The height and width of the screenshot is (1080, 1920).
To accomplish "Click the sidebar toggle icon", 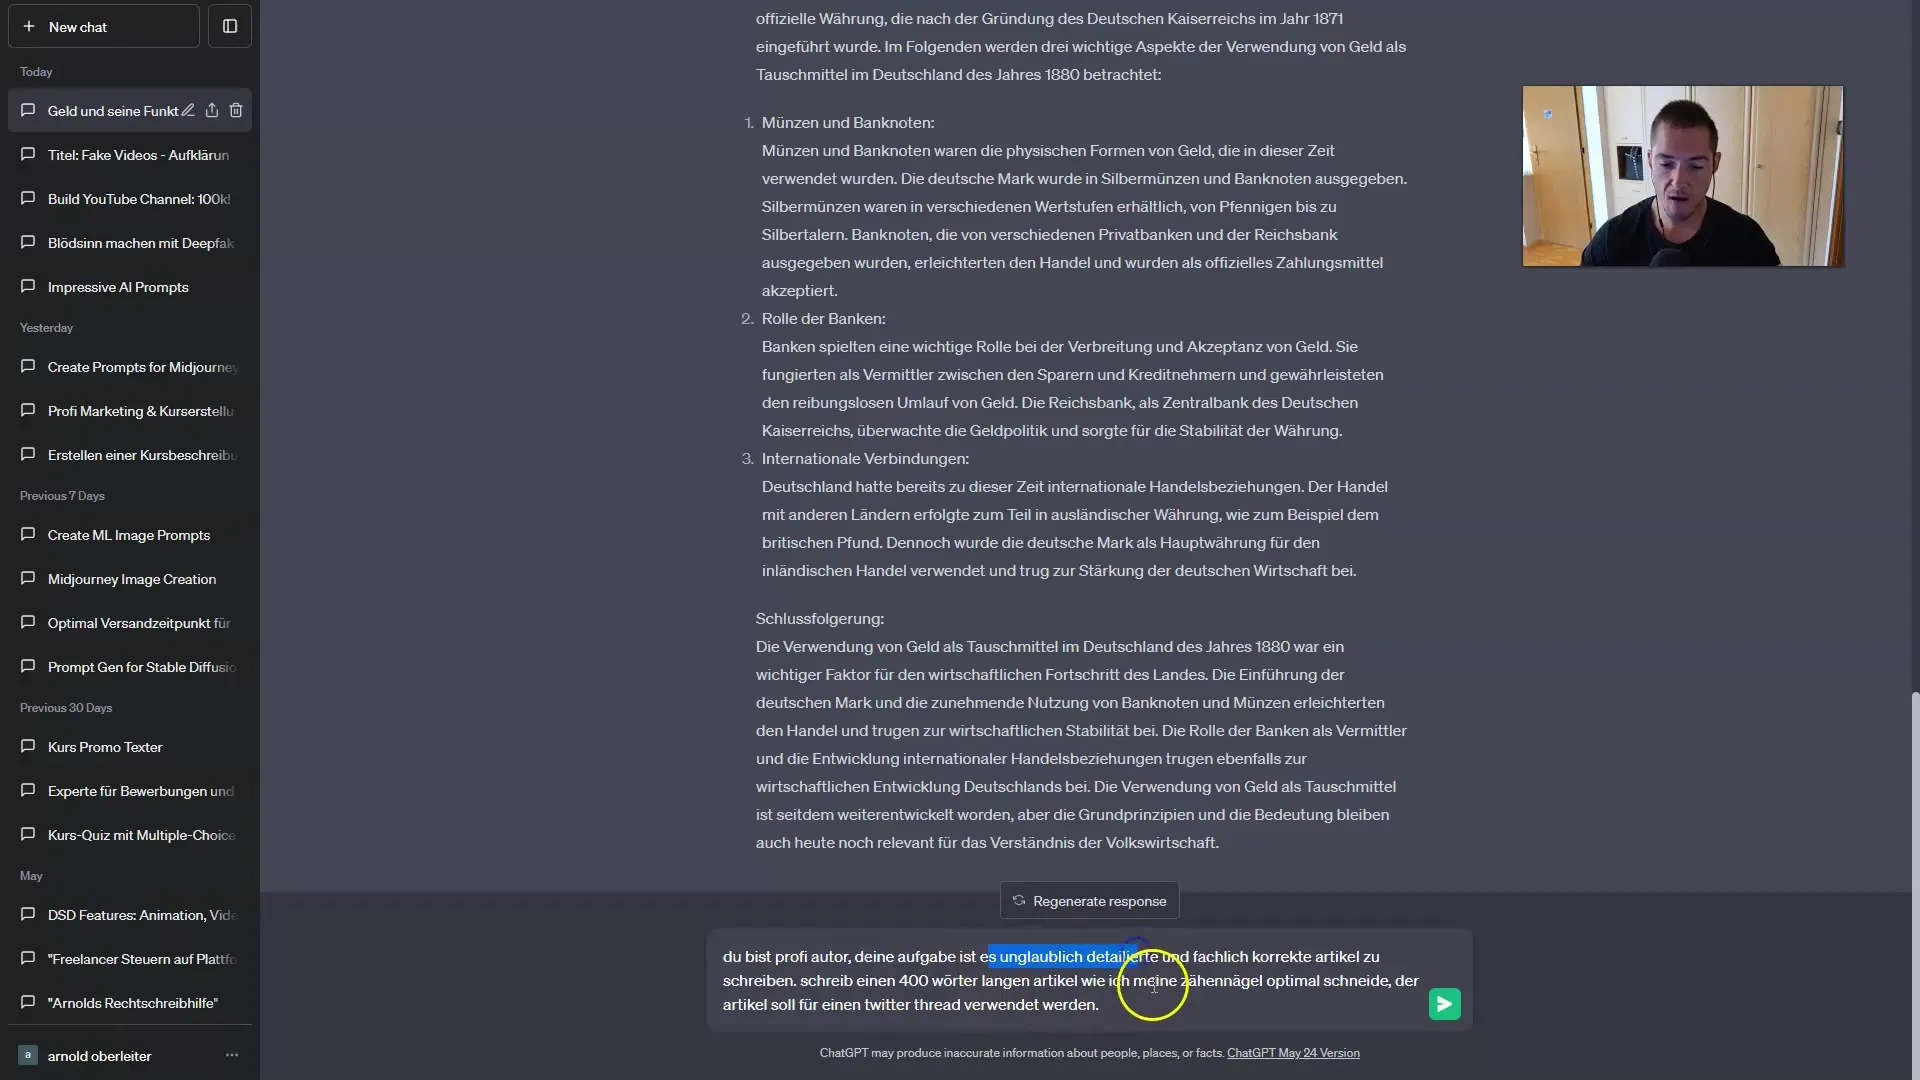I will click(229, 26).
